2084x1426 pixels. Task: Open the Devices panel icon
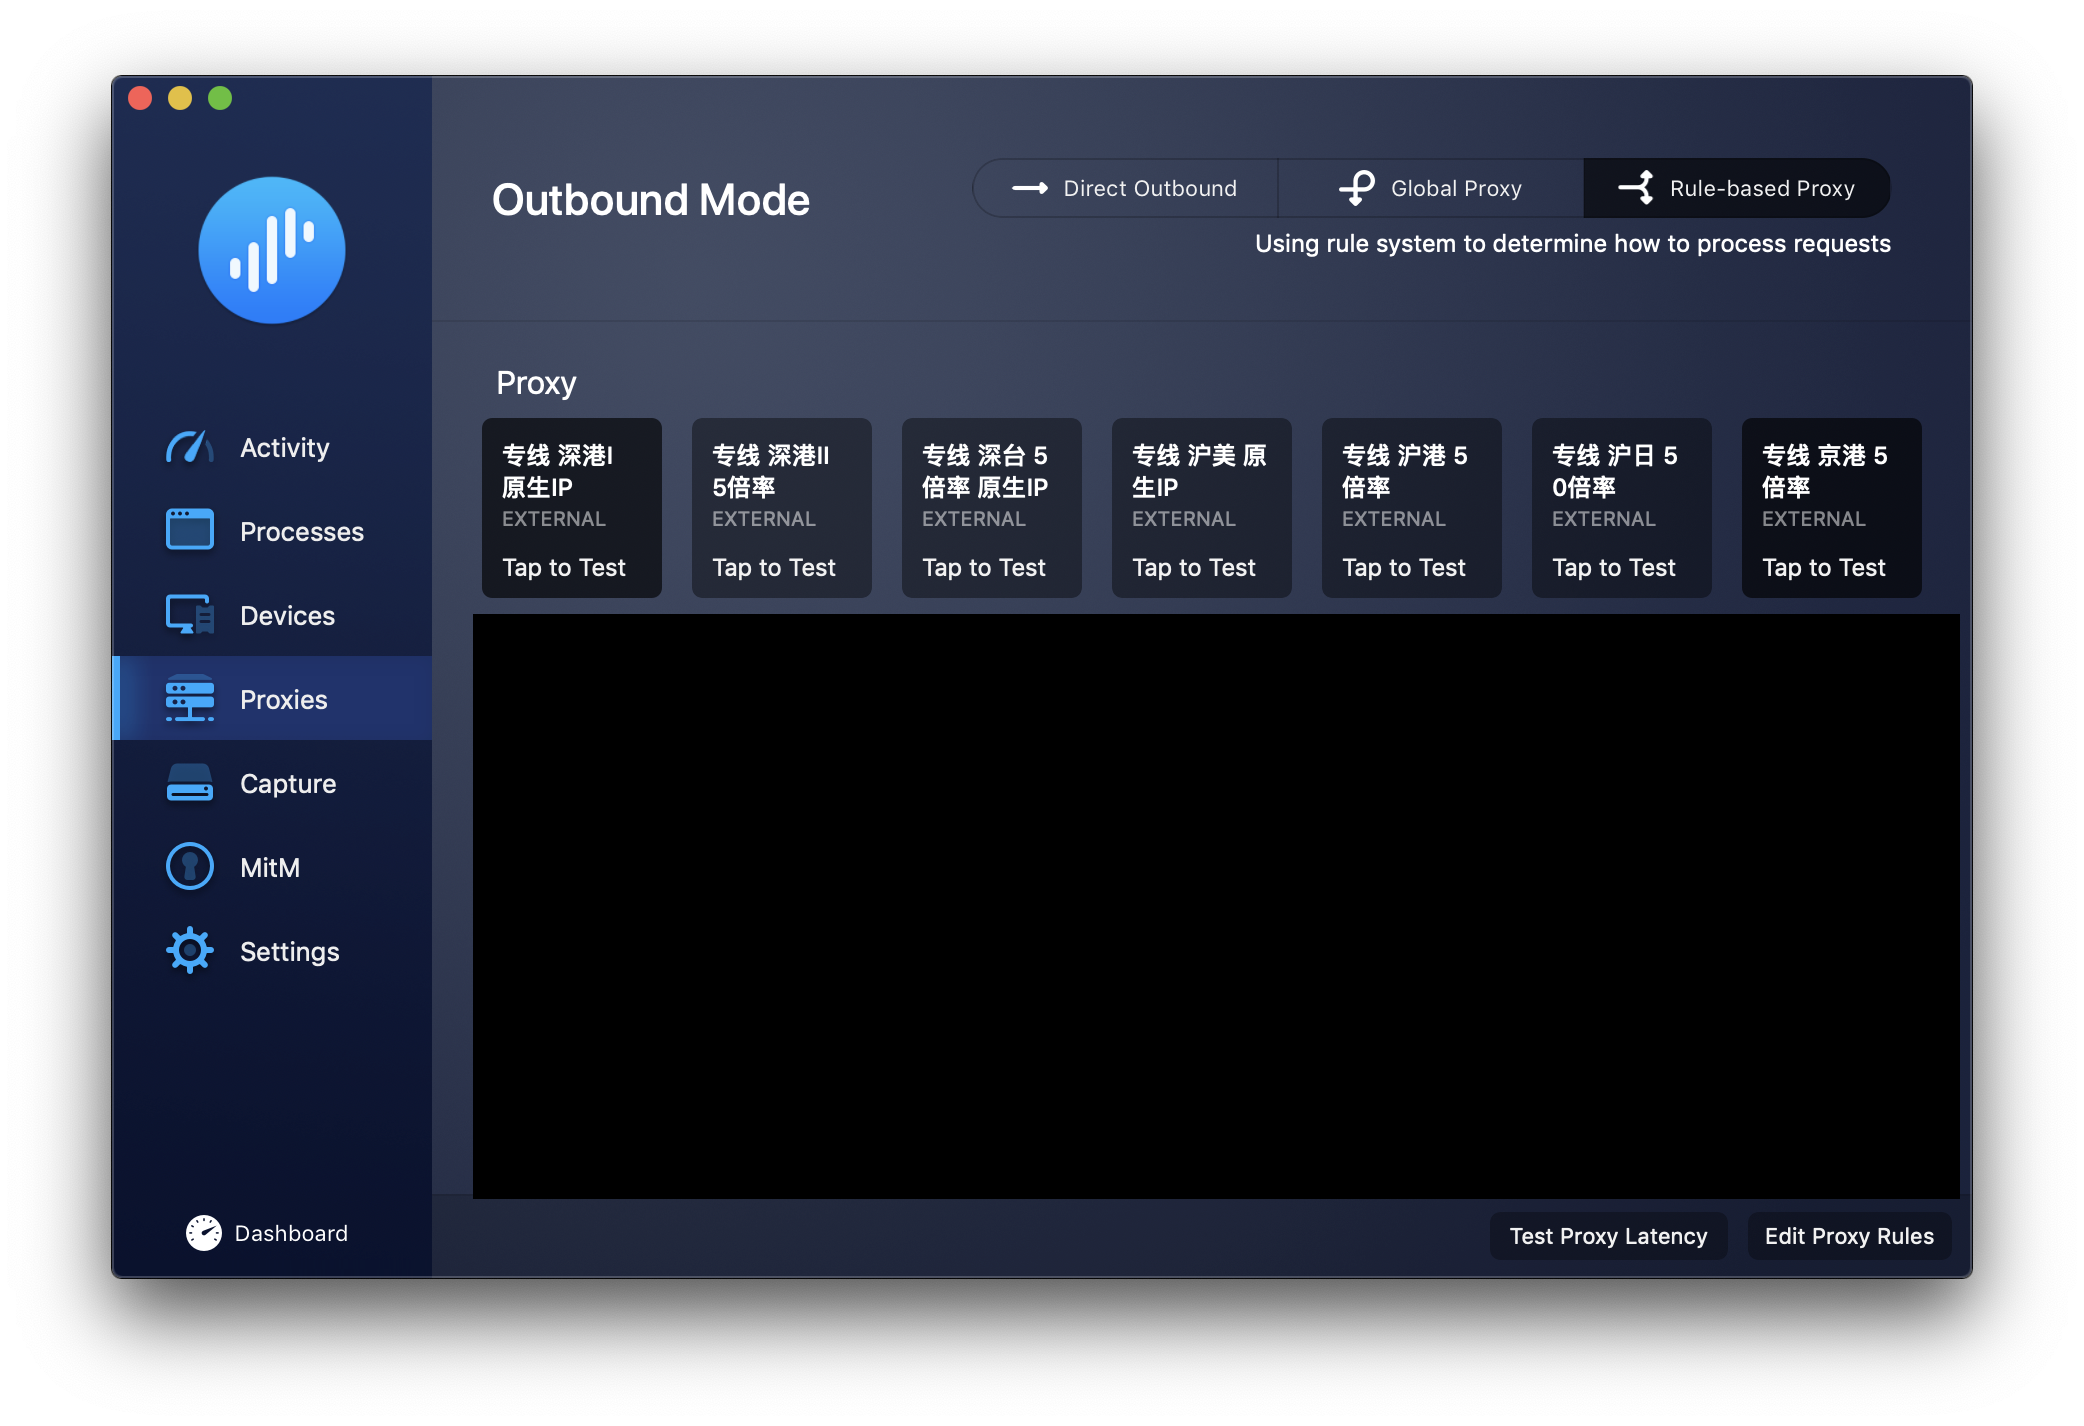tap(190, 615)
